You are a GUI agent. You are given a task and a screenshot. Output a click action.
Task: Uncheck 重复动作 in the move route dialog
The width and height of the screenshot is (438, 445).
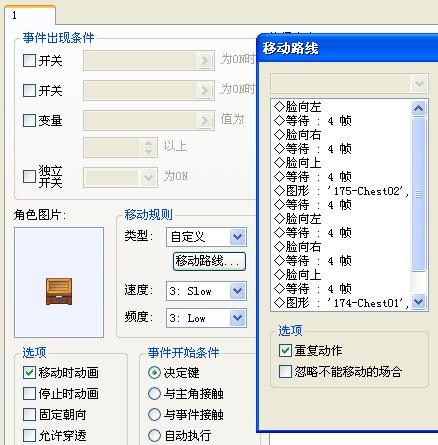pyautogui.click(x=285, y=350)
